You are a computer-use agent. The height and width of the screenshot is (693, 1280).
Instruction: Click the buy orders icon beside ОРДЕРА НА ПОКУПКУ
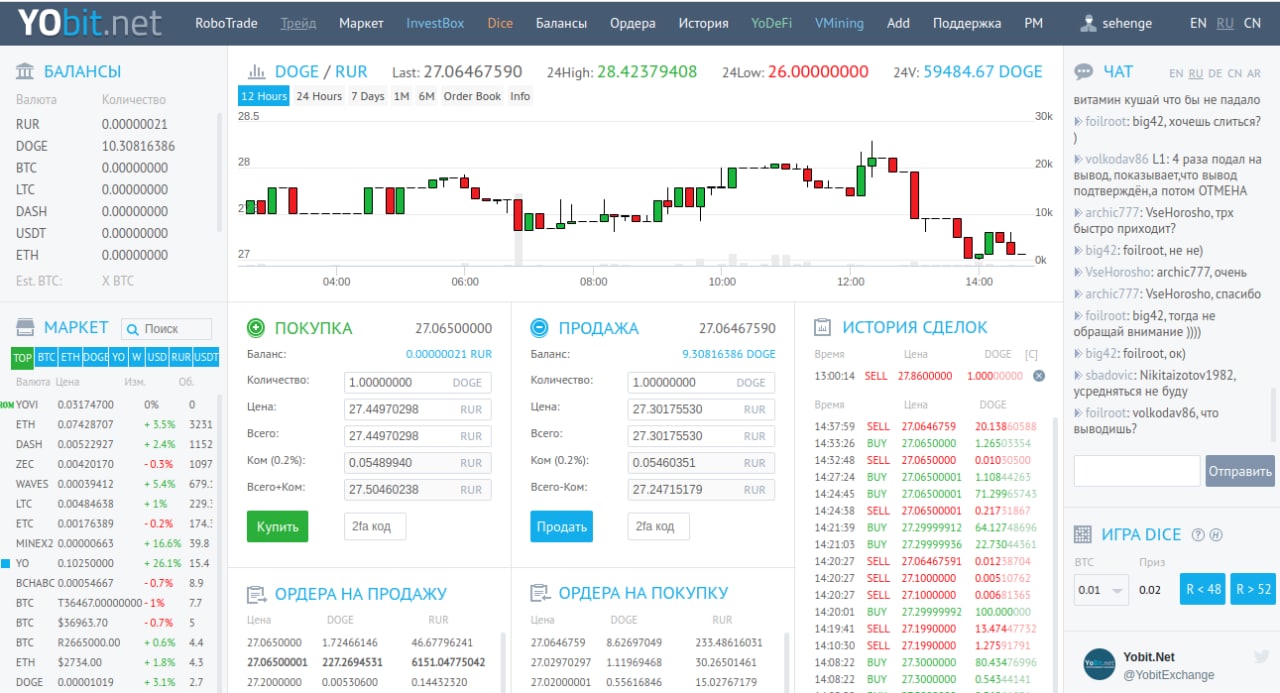coord(540,594)
